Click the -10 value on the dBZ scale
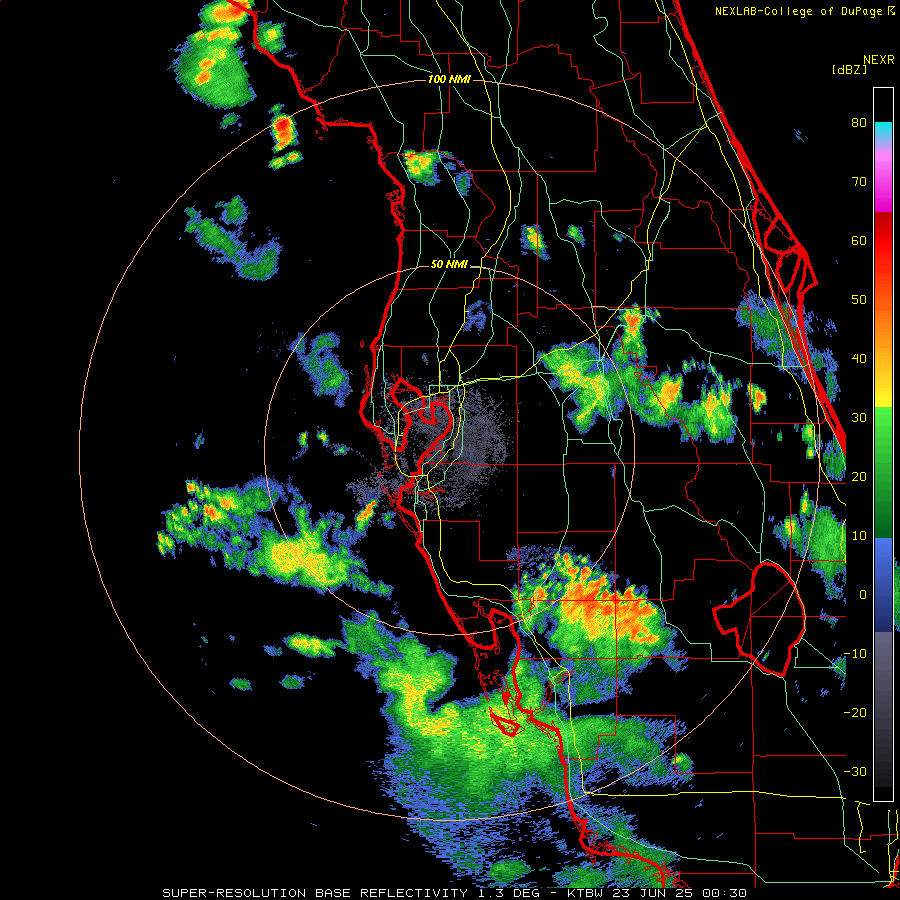 (855, 654)
